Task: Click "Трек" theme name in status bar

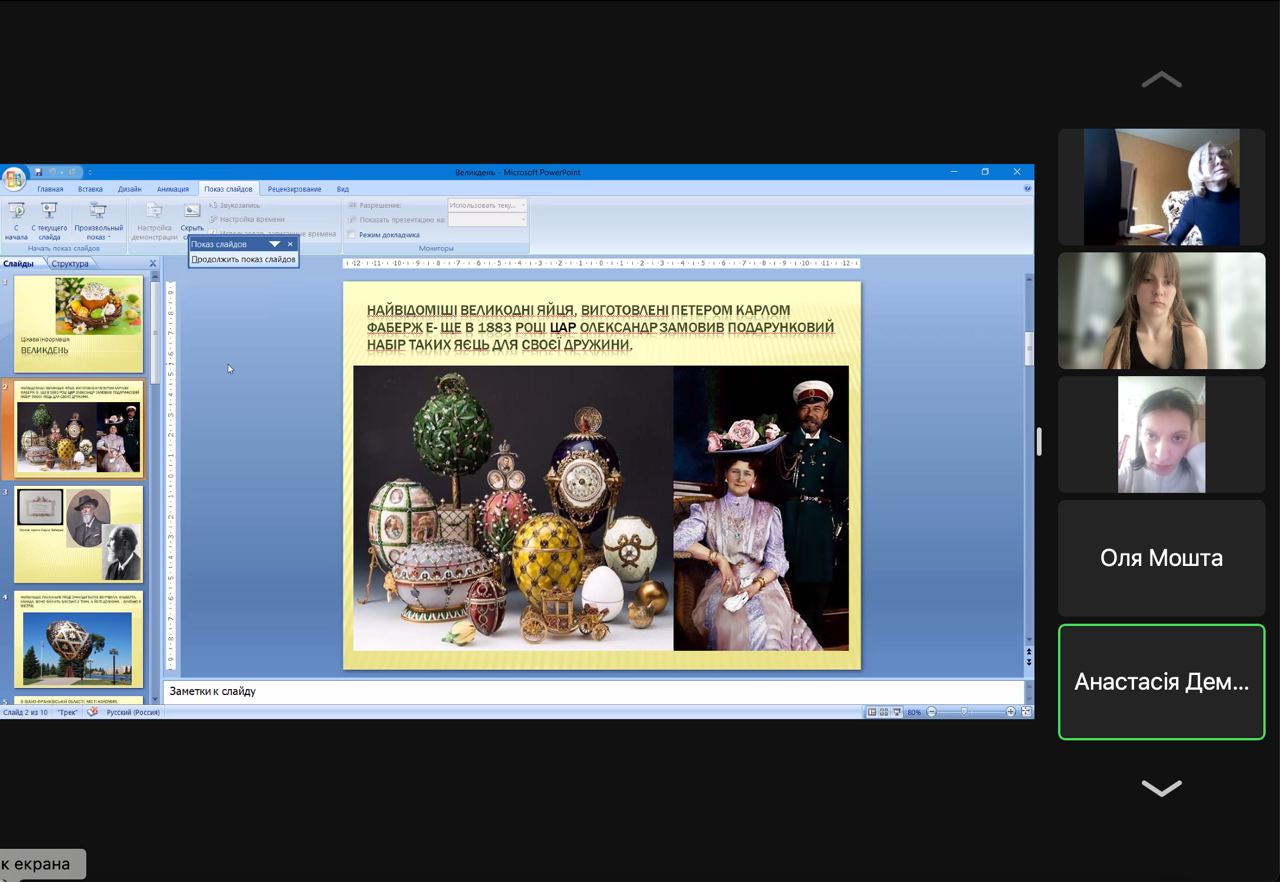Action: [x=68, y=712]
